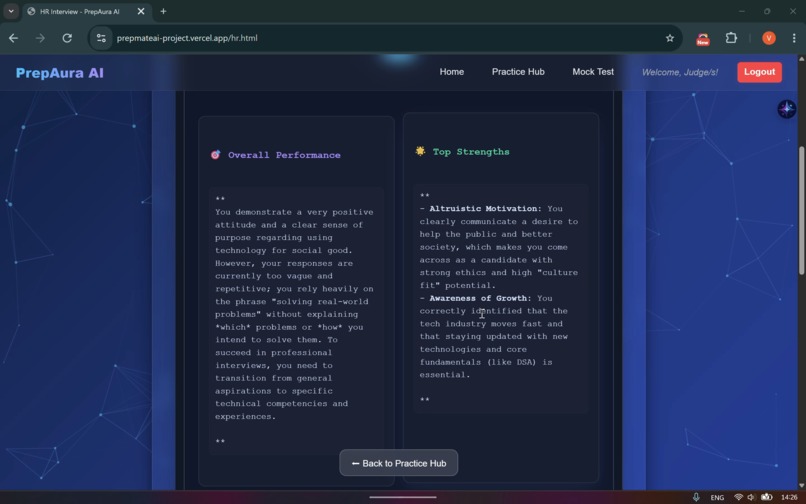
Task: Open the tab search dropdown arrow
Action: tap(11, 11)
